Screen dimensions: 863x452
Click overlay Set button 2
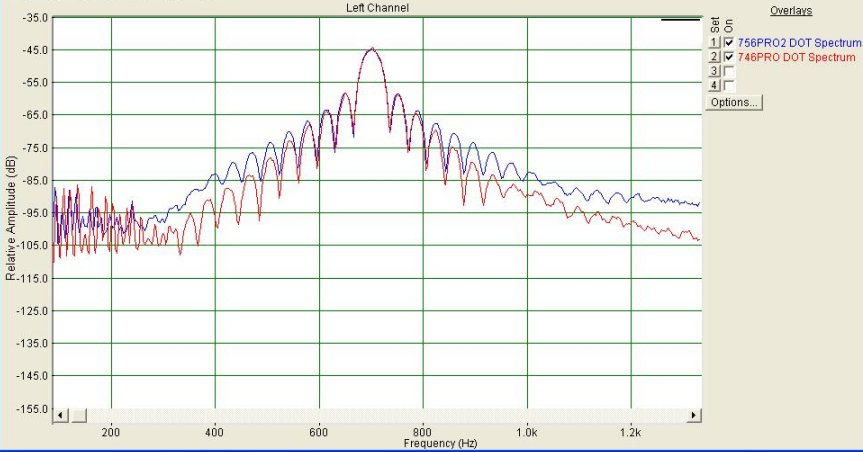coord(714,58)
